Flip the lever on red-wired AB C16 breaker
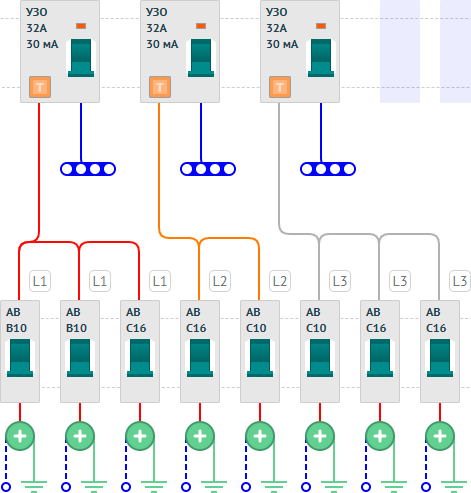 [x=140, y=358]
